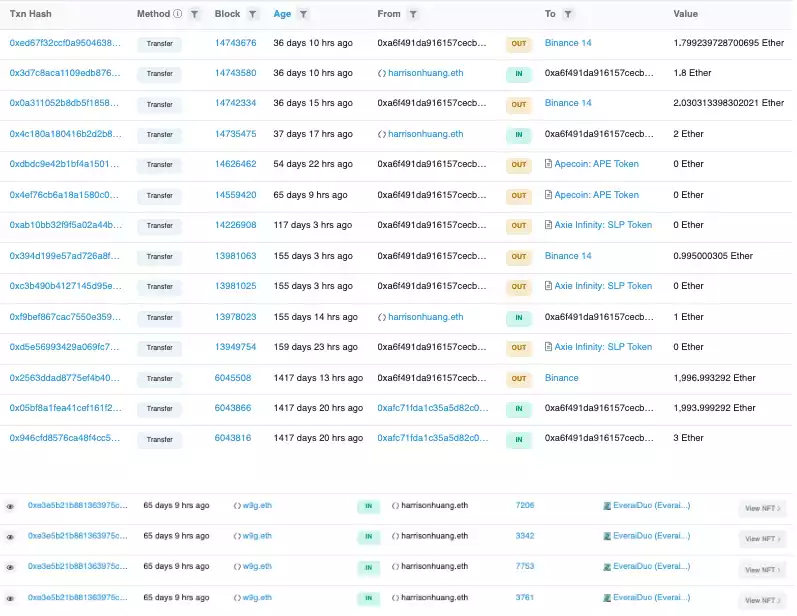Screen dimensions: 797x616
Task: Click View NFT button for token 3342
Action: point(762,539)
